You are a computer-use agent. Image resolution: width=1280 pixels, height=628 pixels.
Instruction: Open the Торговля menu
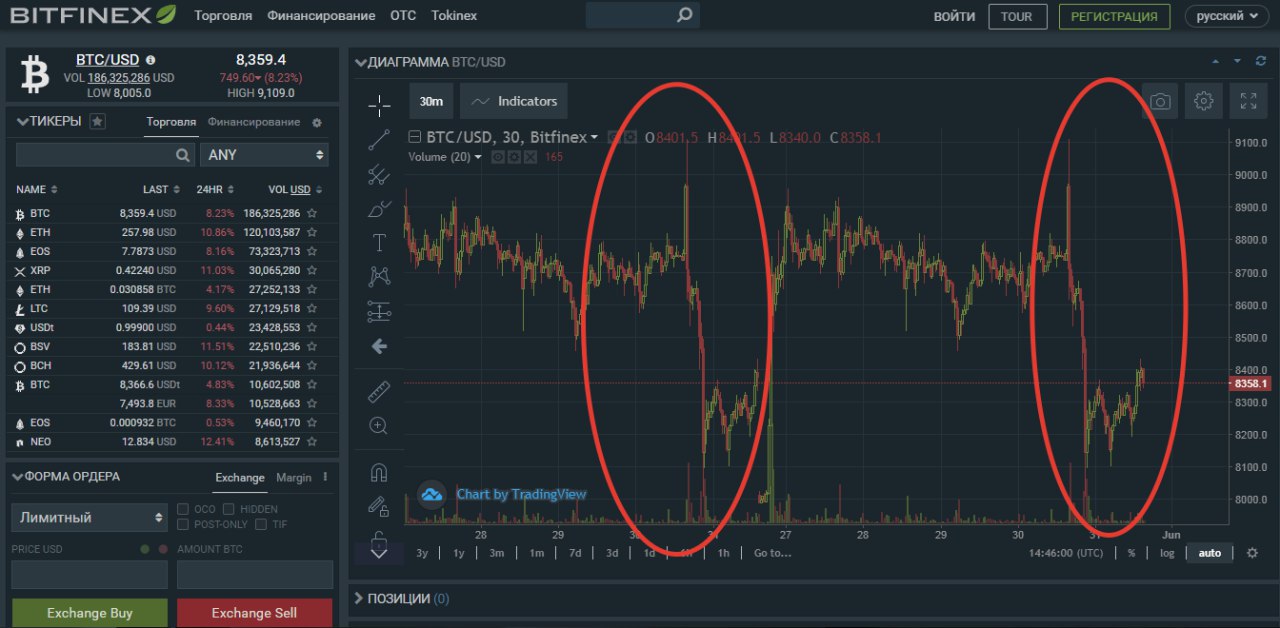[x=224, y=16]
